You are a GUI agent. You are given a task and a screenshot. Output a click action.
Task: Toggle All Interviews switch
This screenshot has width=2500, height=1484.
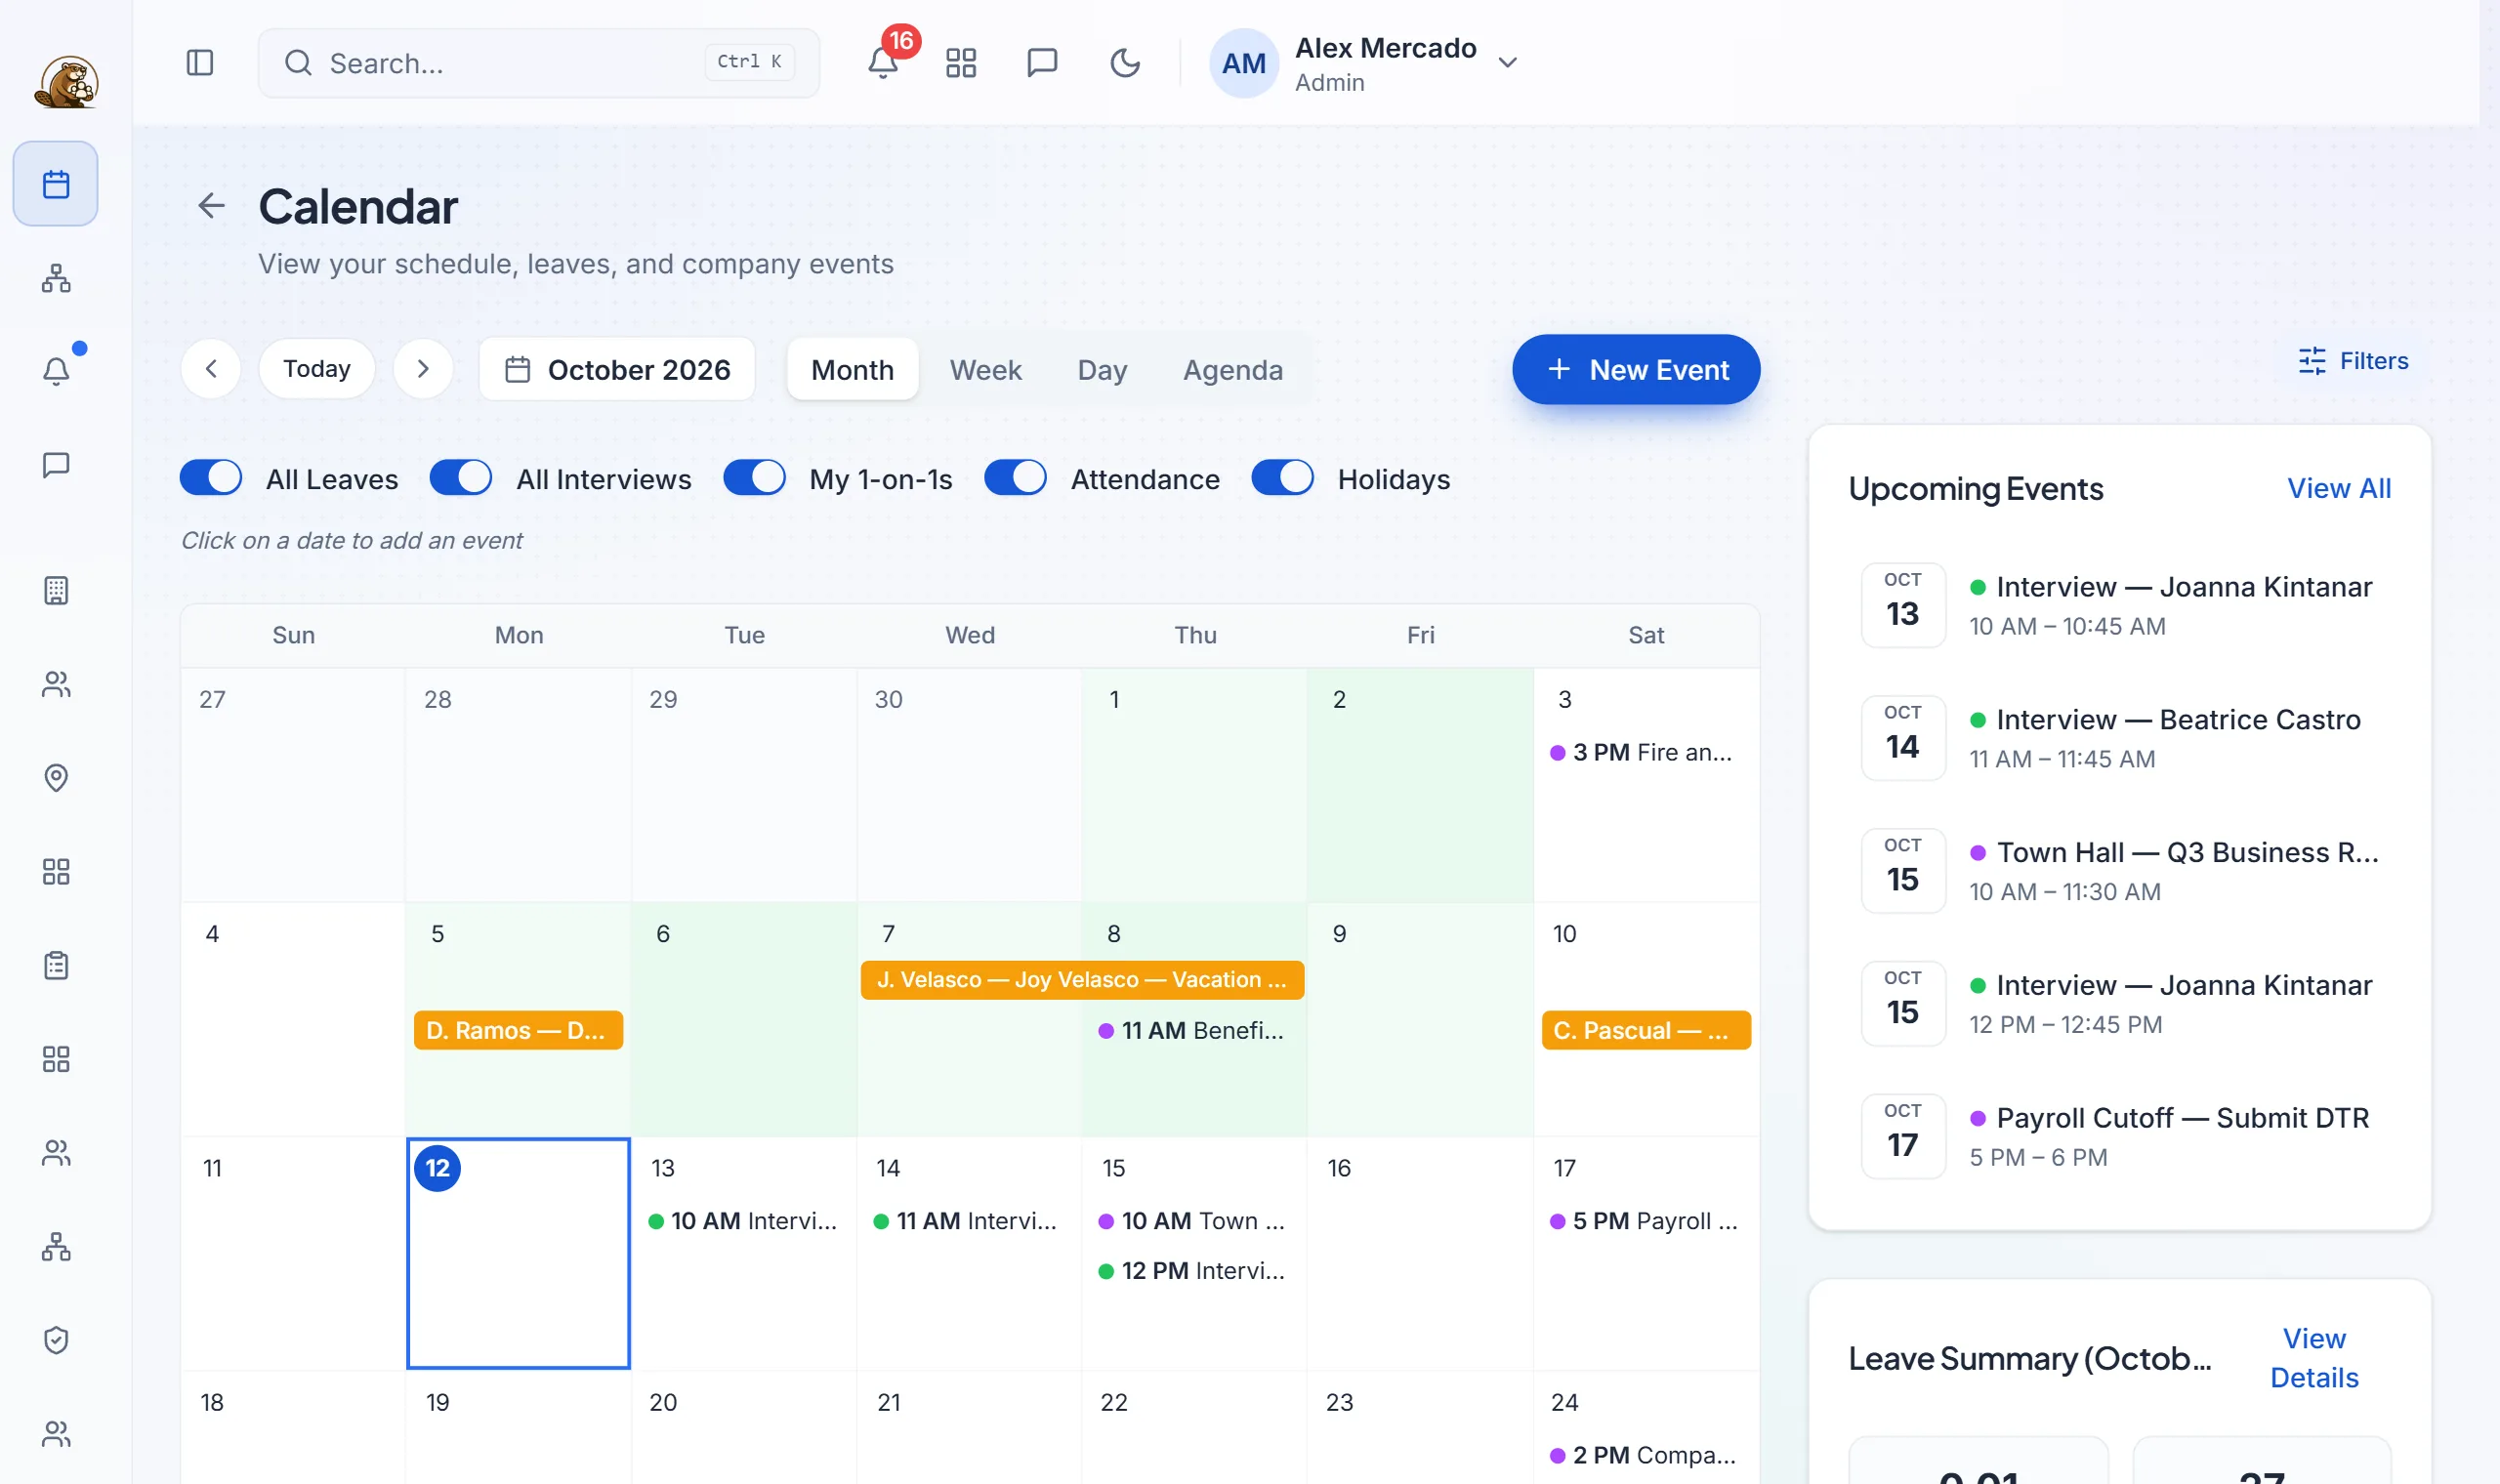click(x=461, y=478)
